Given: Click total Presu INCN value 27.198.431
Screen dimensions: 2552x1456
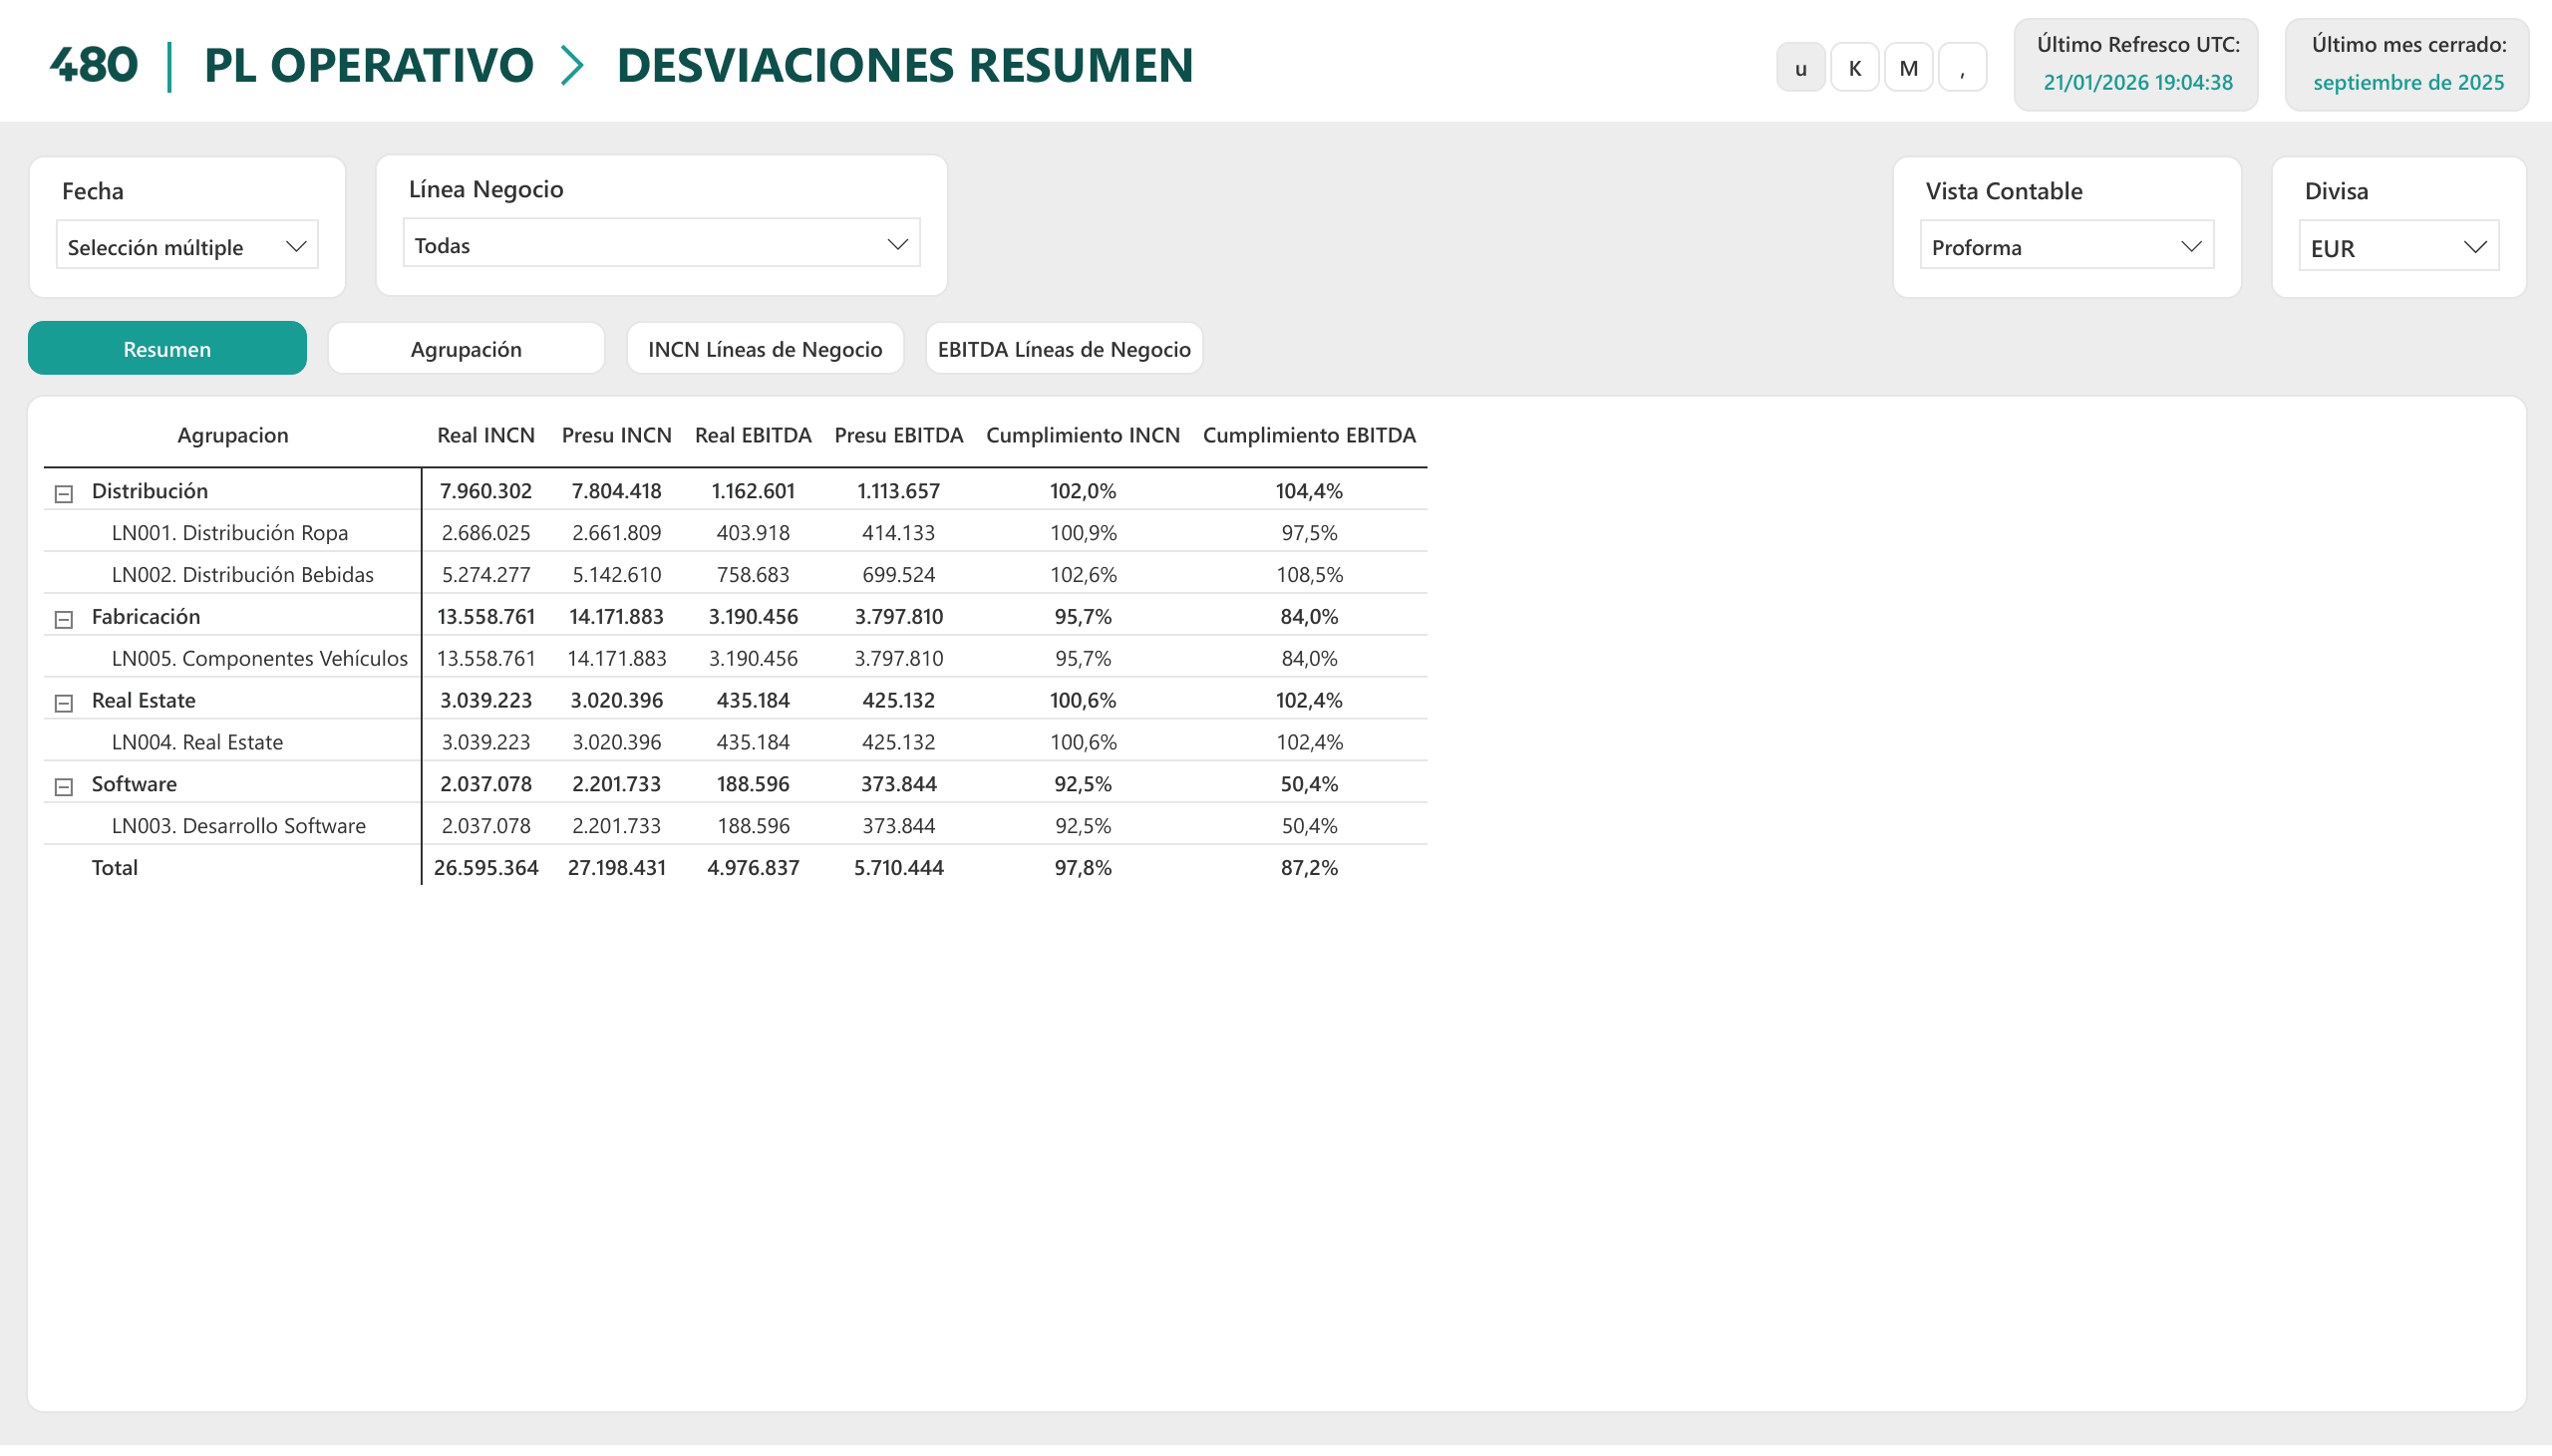Looking at the screenshot, I should (x=616, y=869).
